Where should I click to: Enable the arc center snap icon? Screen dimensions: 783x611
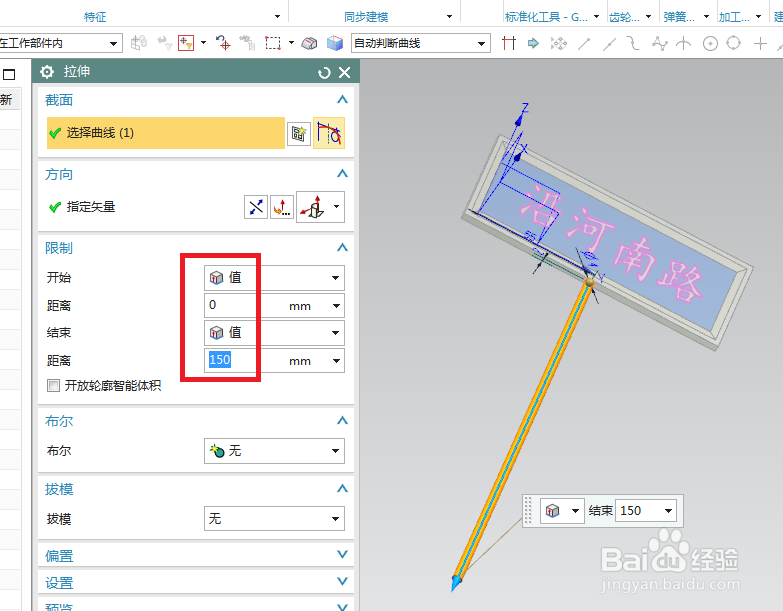click(710, 44)
